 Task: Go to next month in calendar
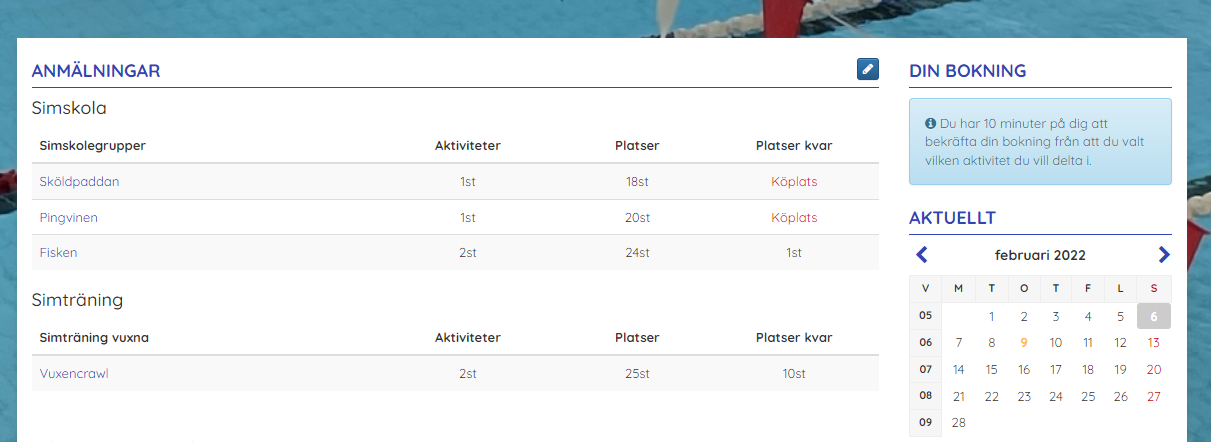coord(1164,255)
